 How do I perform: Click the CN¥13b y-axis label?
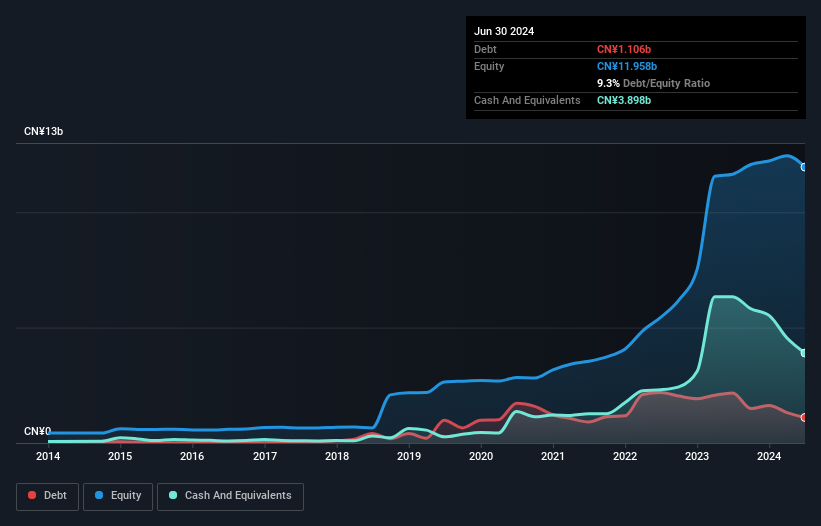pyautogui.click(x=43, y=131)
